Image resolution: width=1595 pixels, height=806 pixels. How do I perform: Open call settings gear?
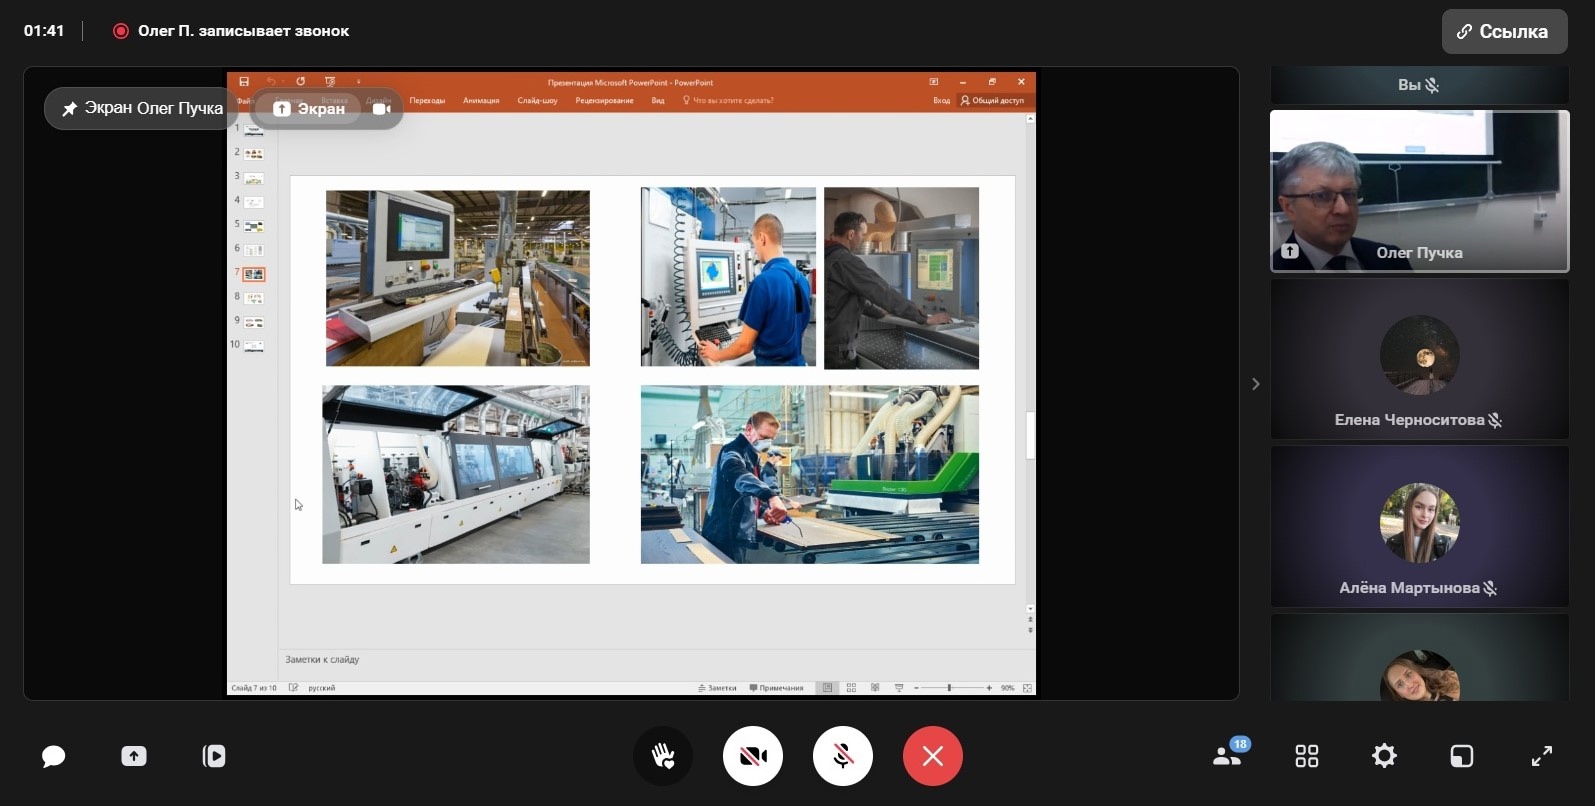[x=1384, y=756]
